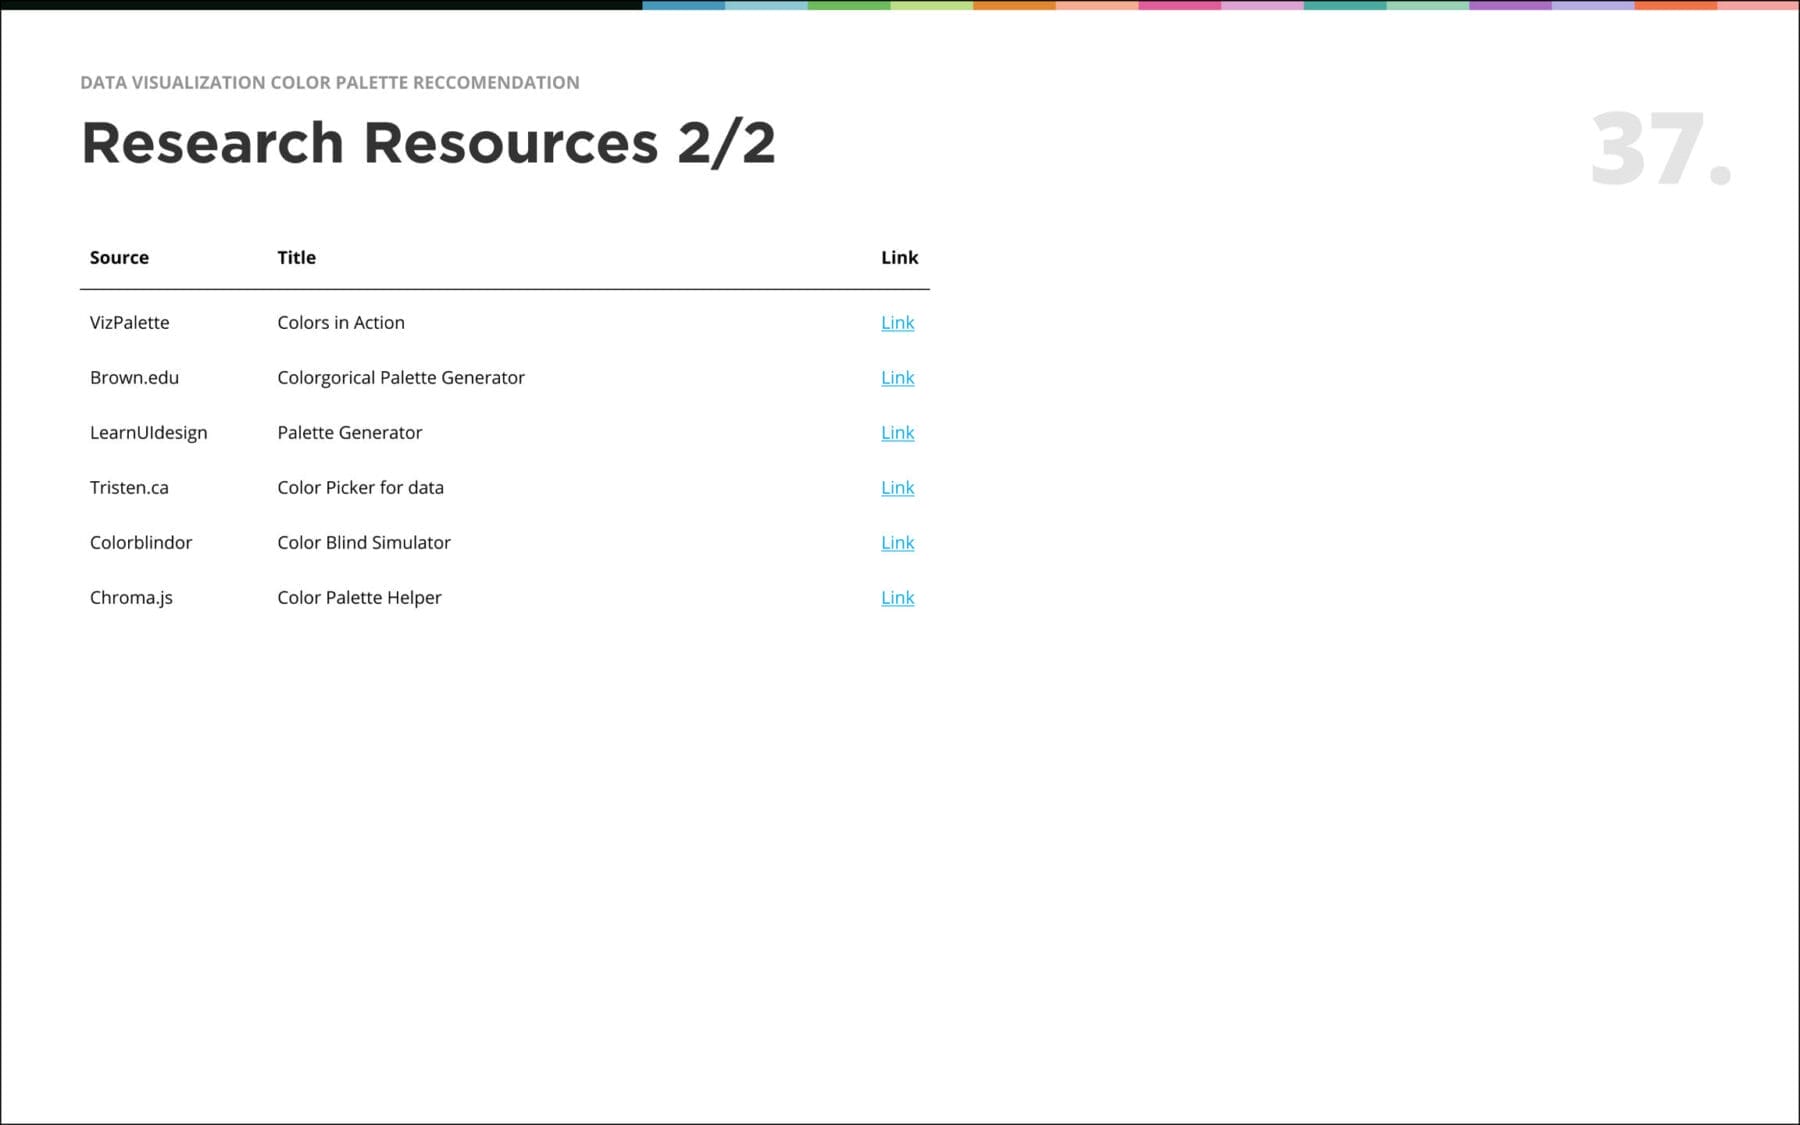
Task: Open the Color Picker for data link
Action: (897, 487)
